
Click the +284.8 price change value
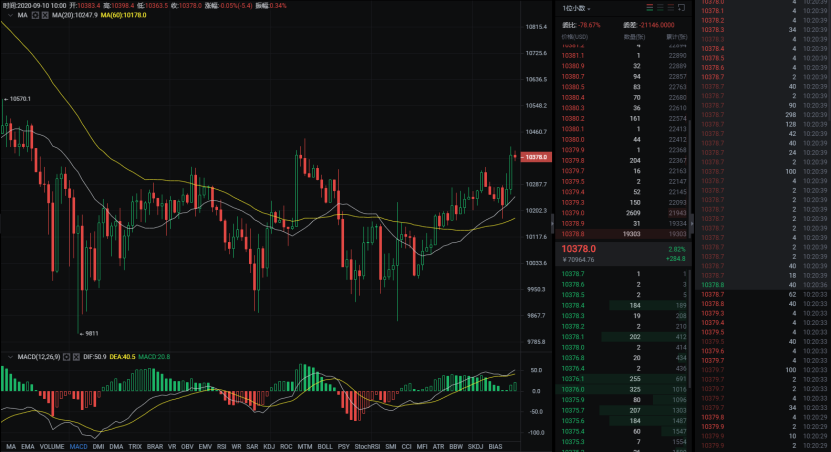click(x=676, y=259)
